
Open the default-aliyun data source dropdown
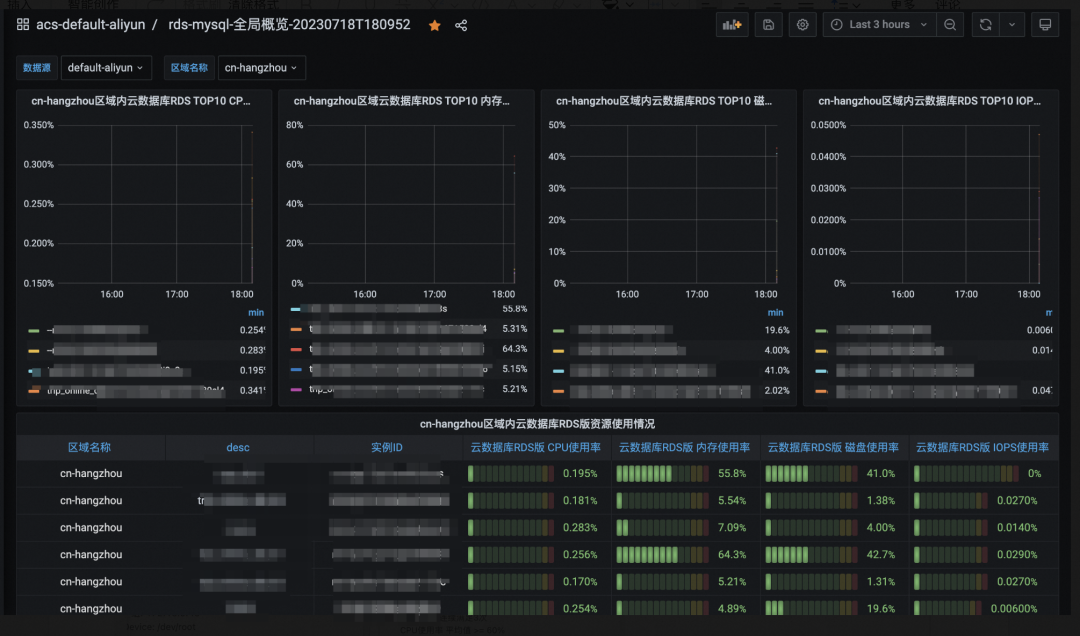(106, 68)
